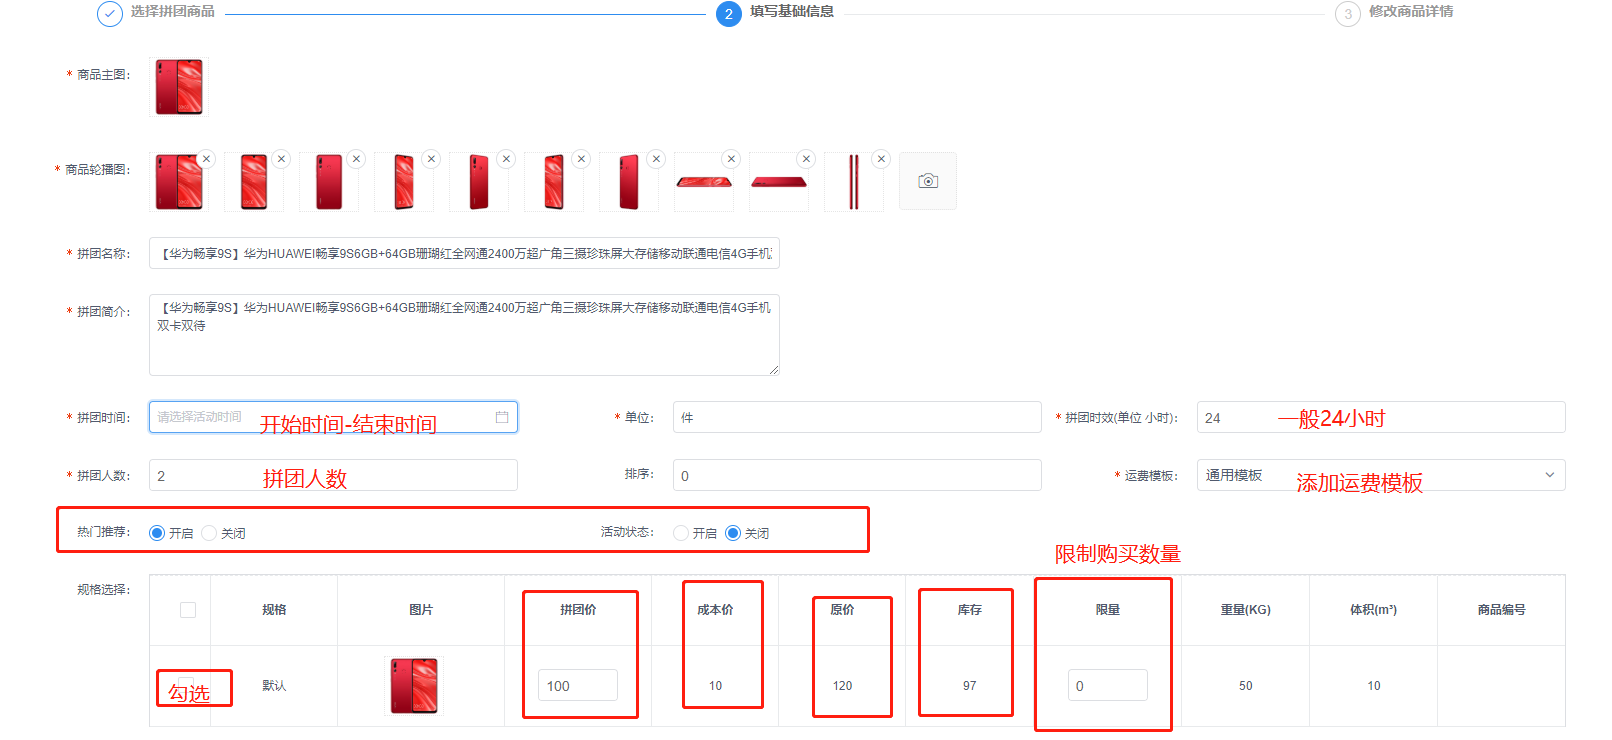Edit 限量 input showing 0

[1108, 685]
